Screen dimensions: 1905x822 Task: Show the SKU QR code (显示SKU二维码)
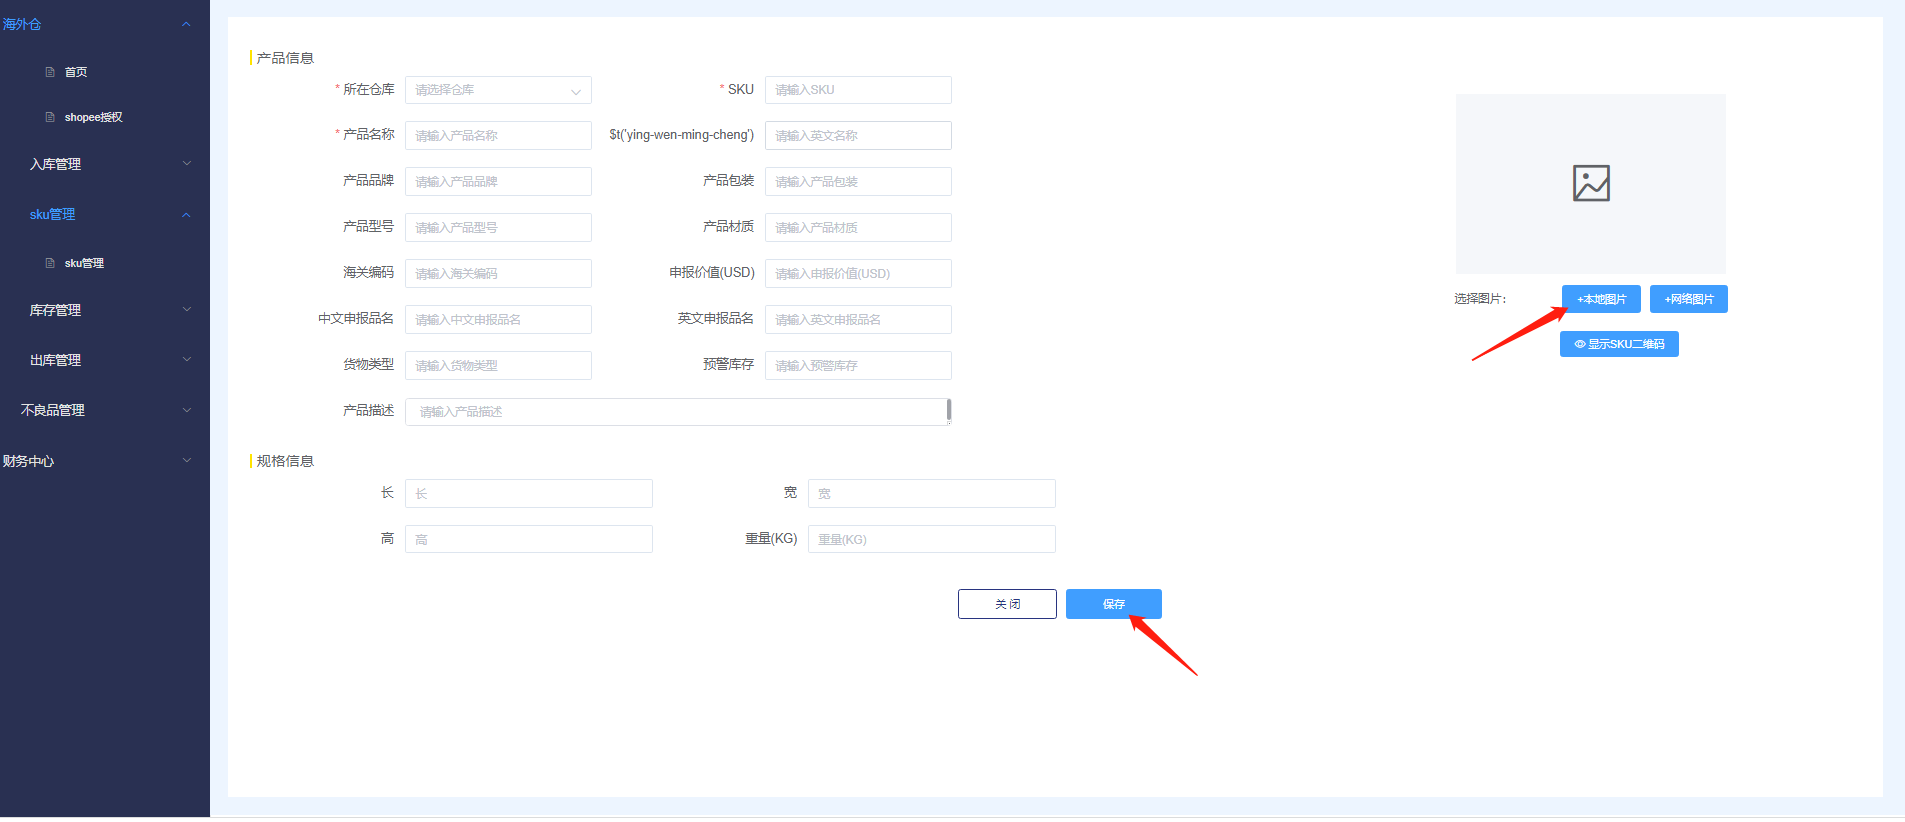(x=1618, y=344)
